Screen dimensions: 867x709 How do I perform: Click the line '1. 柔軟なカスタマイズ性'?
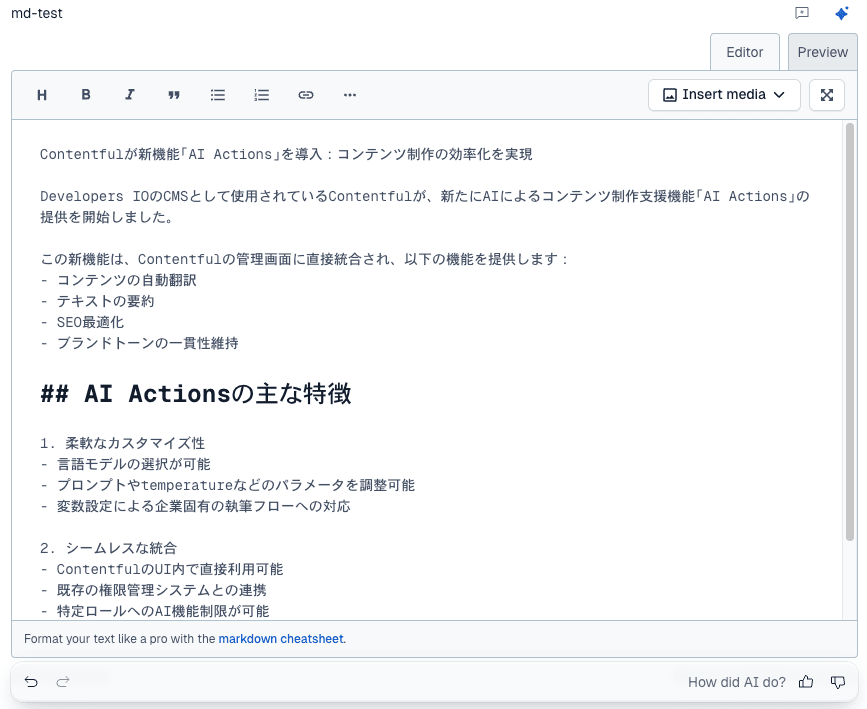(x=122, y=443)
